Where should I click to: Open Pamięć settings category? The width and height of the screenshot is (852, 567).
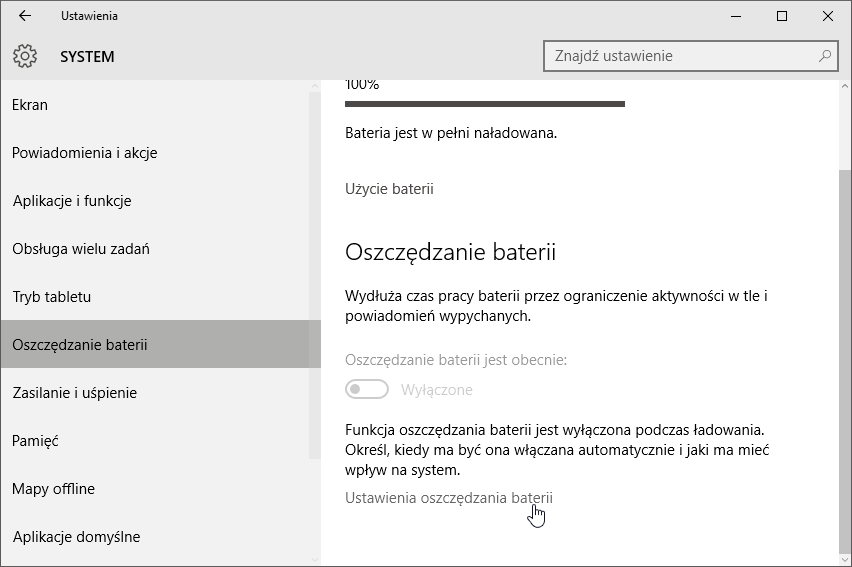click(36, 441)
